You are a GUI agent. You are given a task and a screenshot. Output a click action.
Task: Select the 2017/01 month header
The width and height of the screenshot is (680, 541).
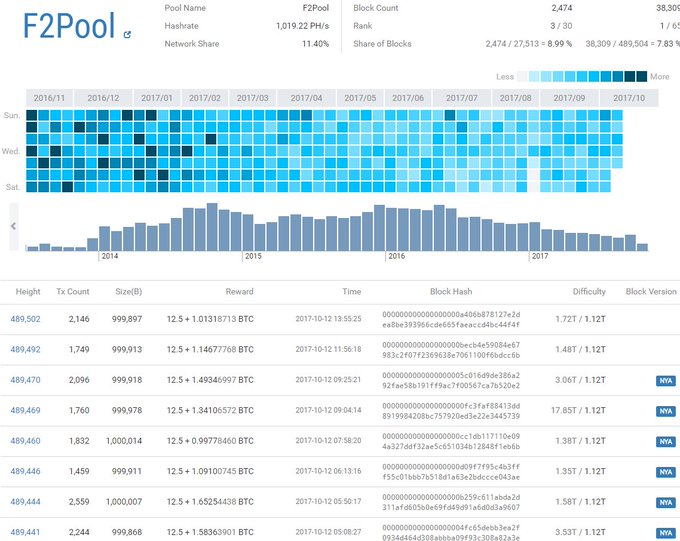tap(157, 98)
